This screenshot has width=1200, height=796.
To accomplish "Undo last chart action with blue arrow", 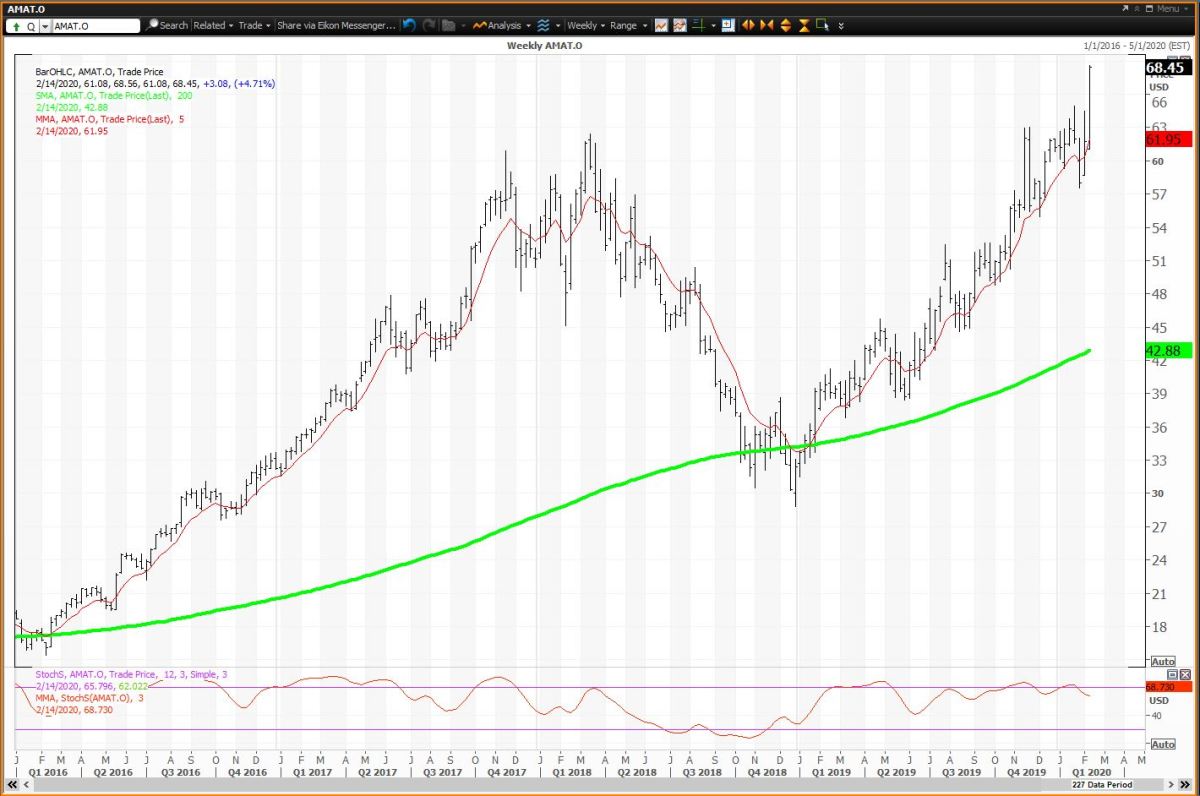I will point(410,25).
